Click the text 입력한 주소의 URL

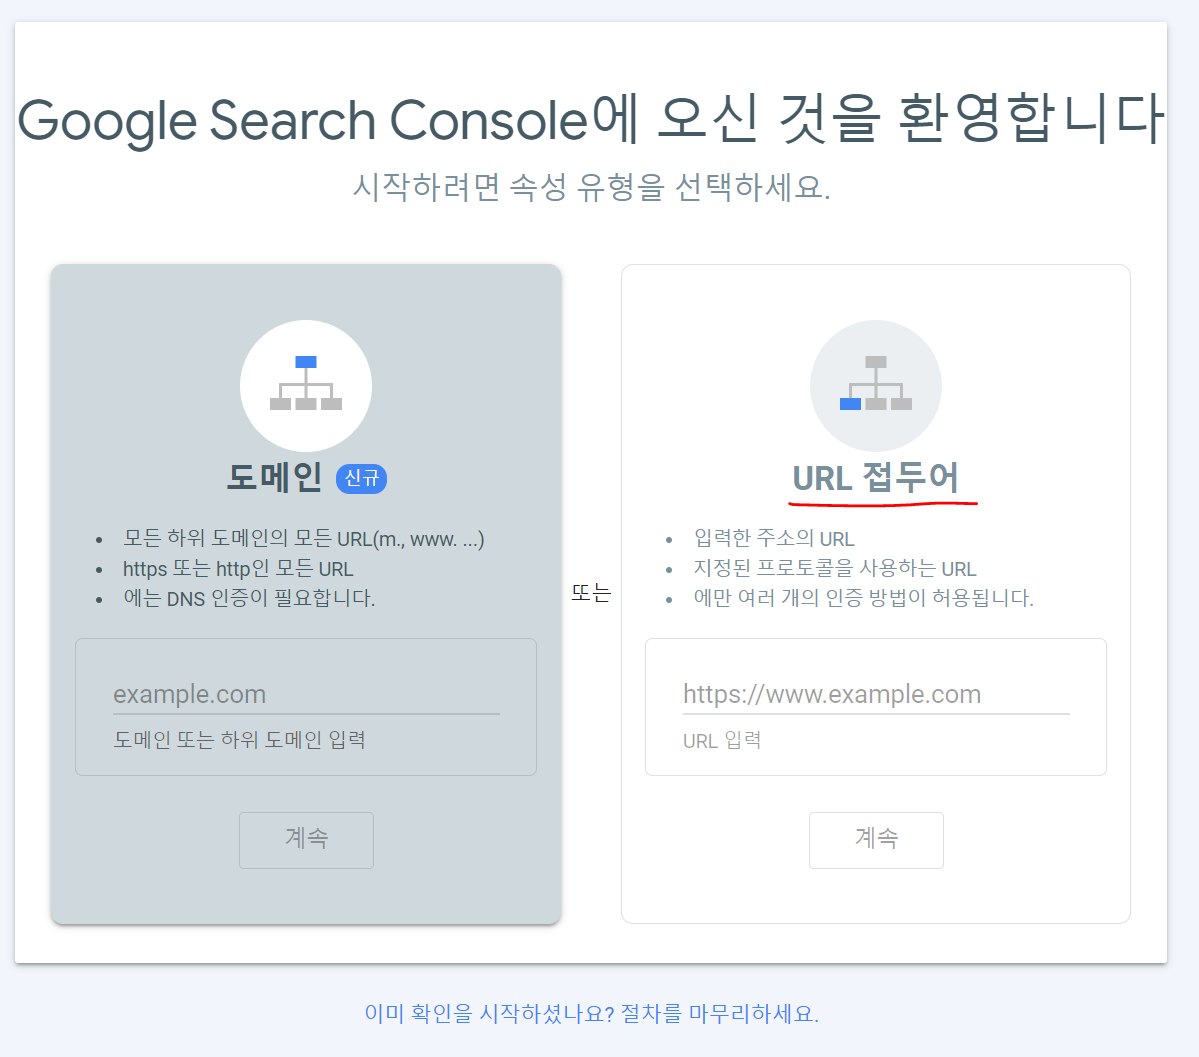(x=774, y=538)
